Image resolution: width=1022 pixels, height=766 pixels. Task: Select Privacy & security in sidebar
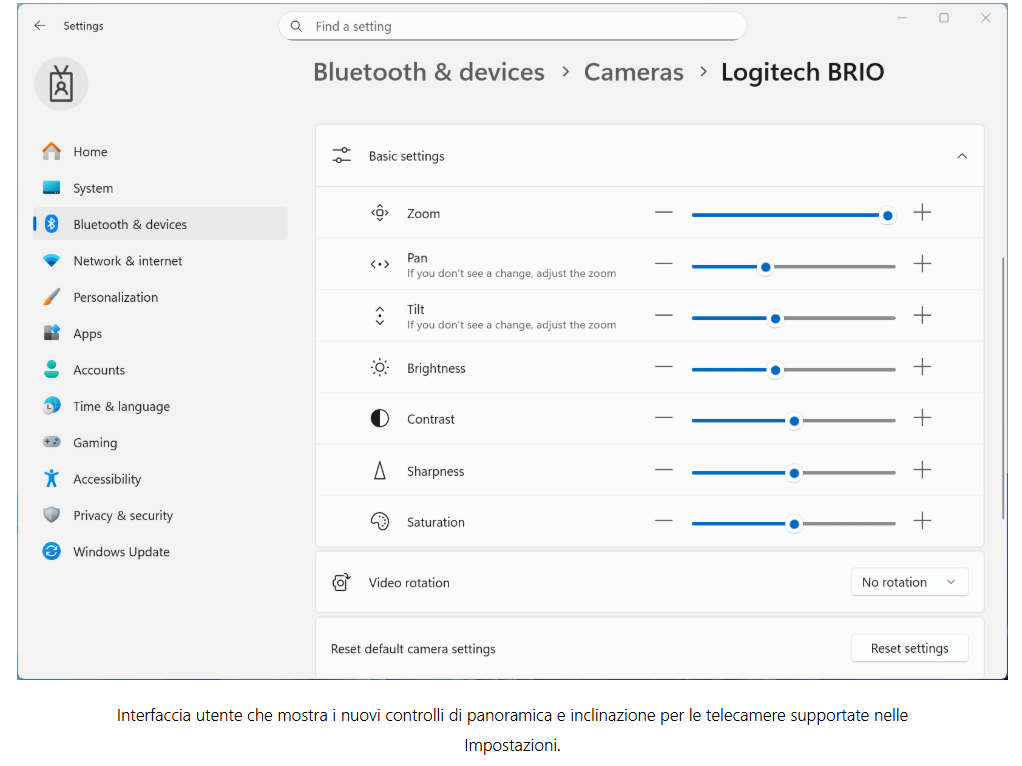point(123,516)
